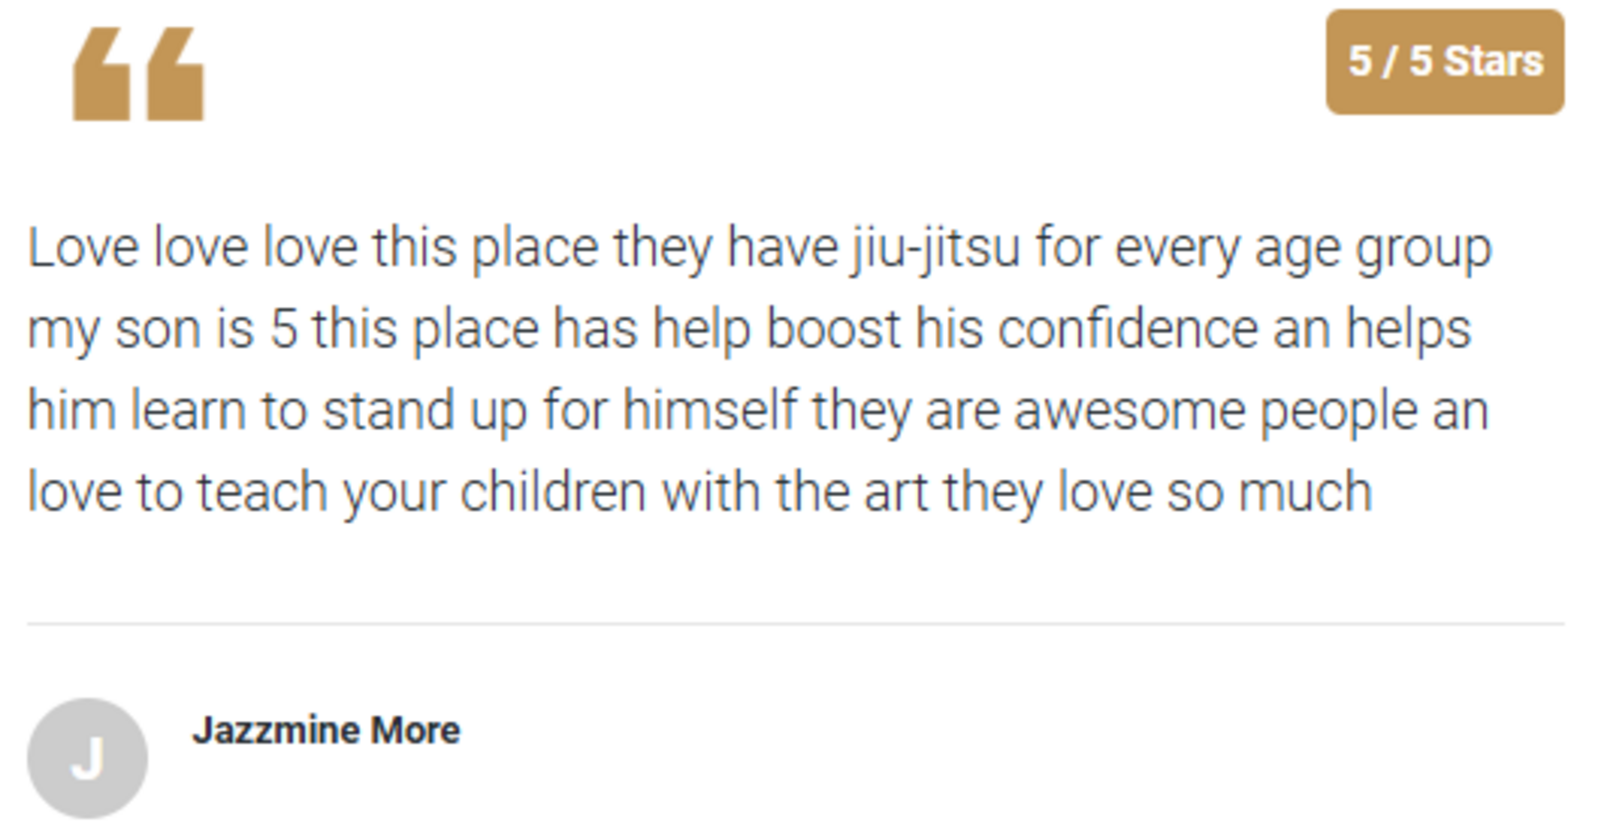Click the word "teach" in the review
Screen dimensions: 1598x837
[x=261, y=492]
